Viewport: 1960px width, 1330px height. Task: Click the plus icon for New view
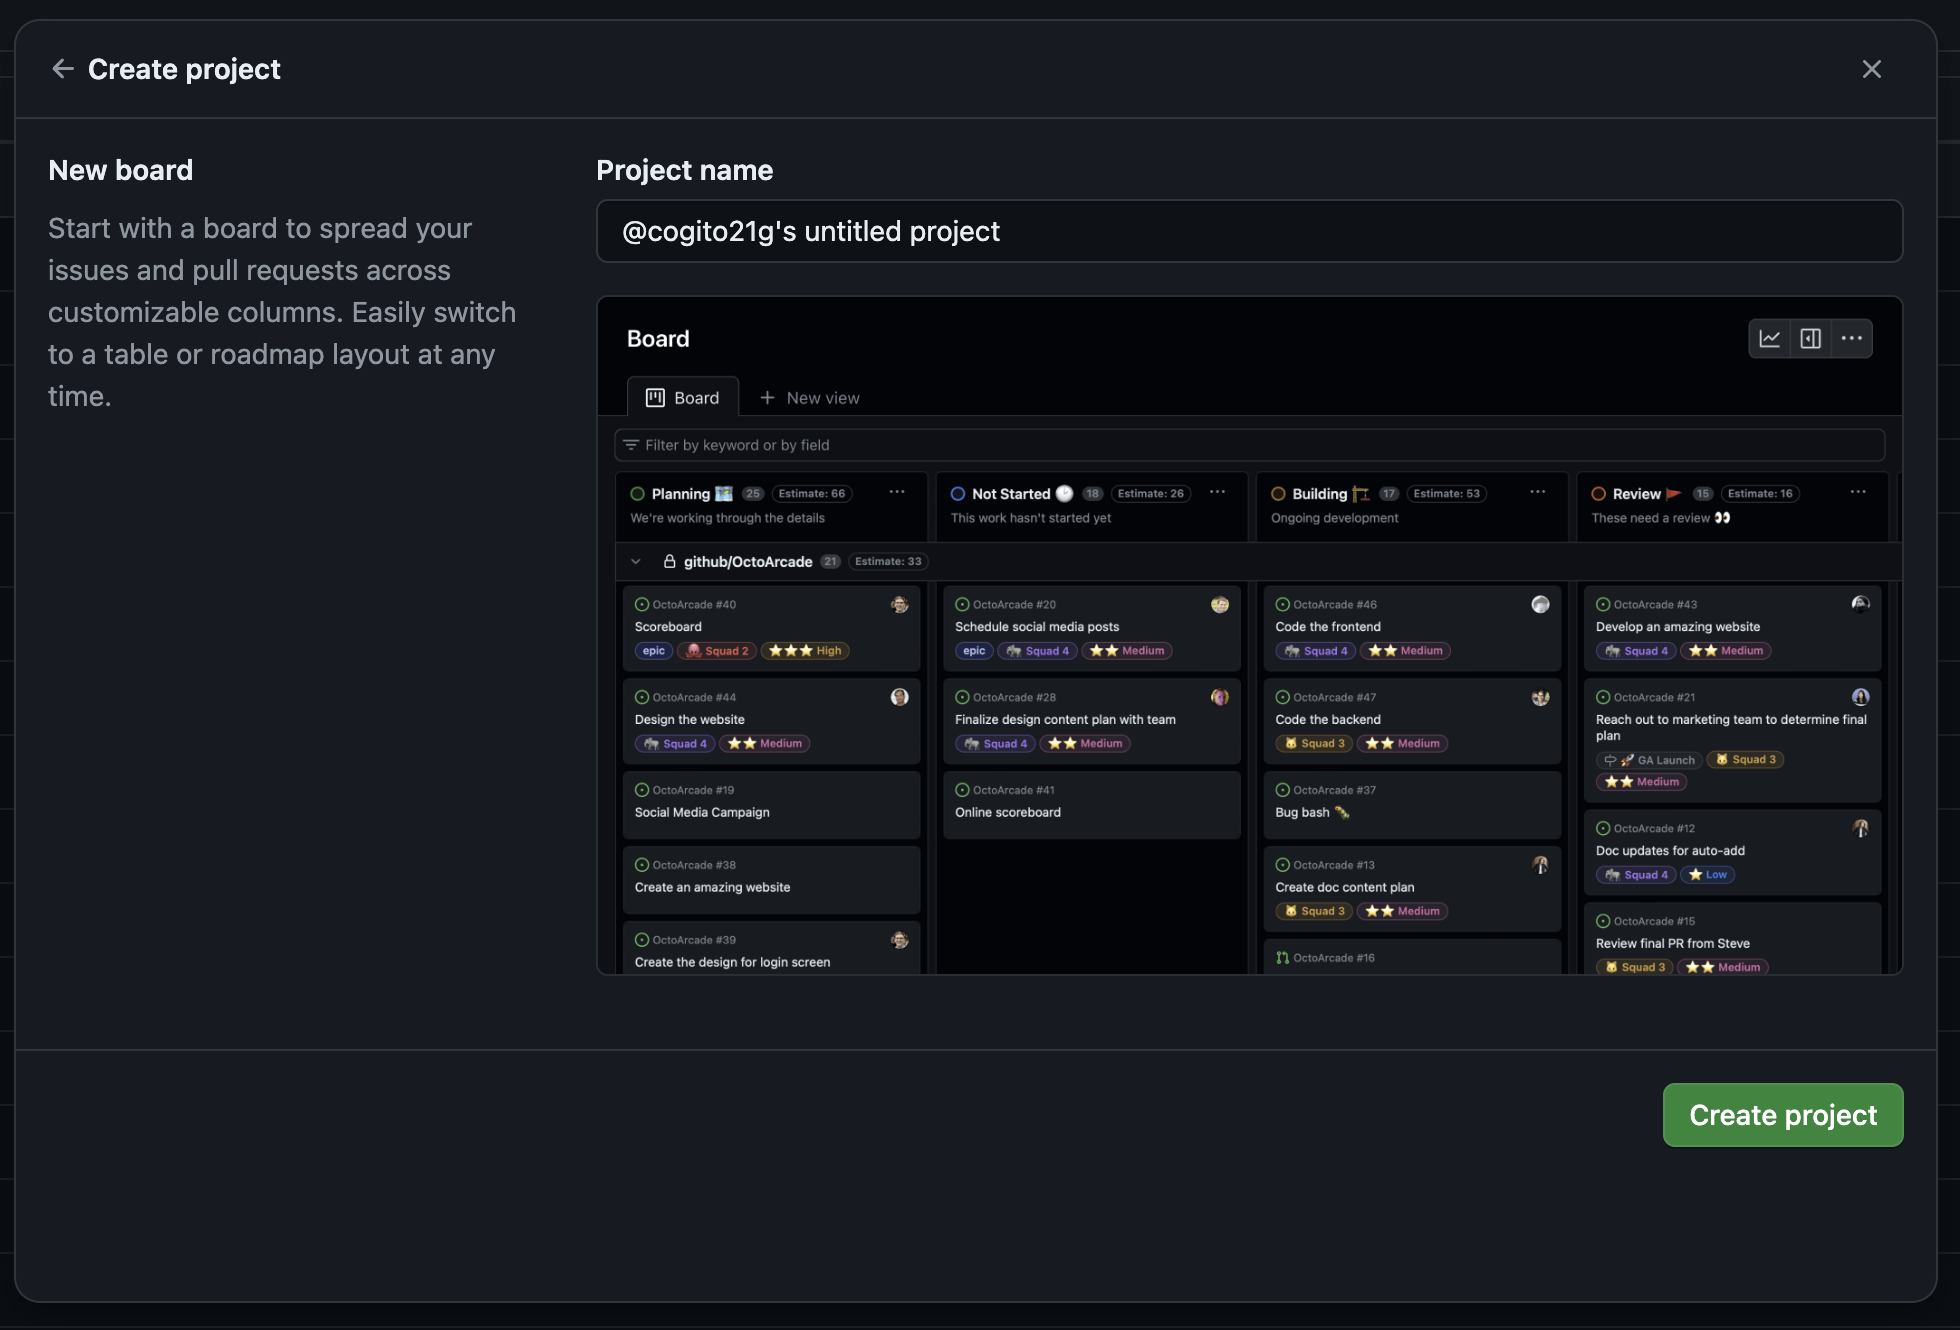767,398
